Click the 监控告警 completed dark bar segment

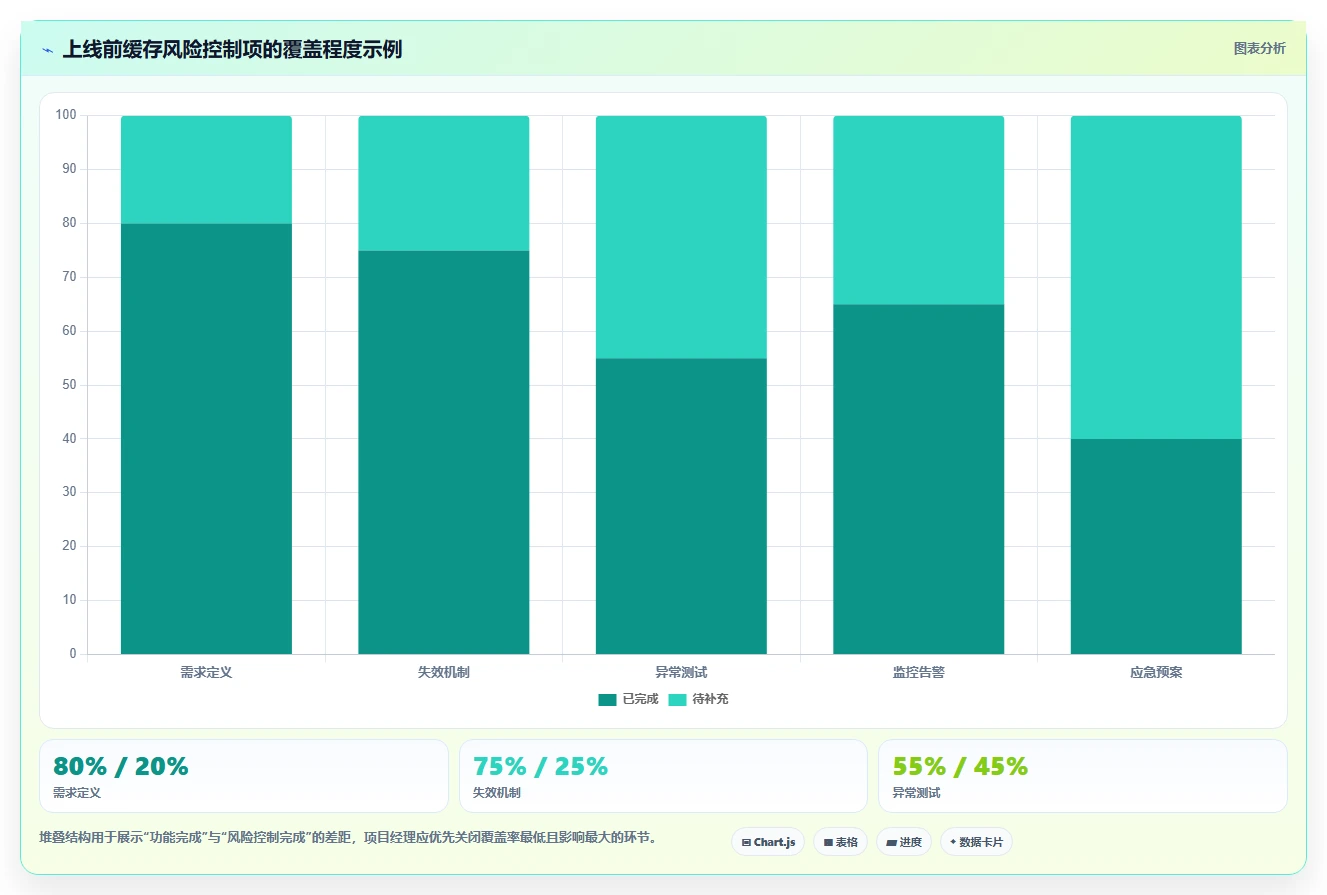[x=919, y=479]
